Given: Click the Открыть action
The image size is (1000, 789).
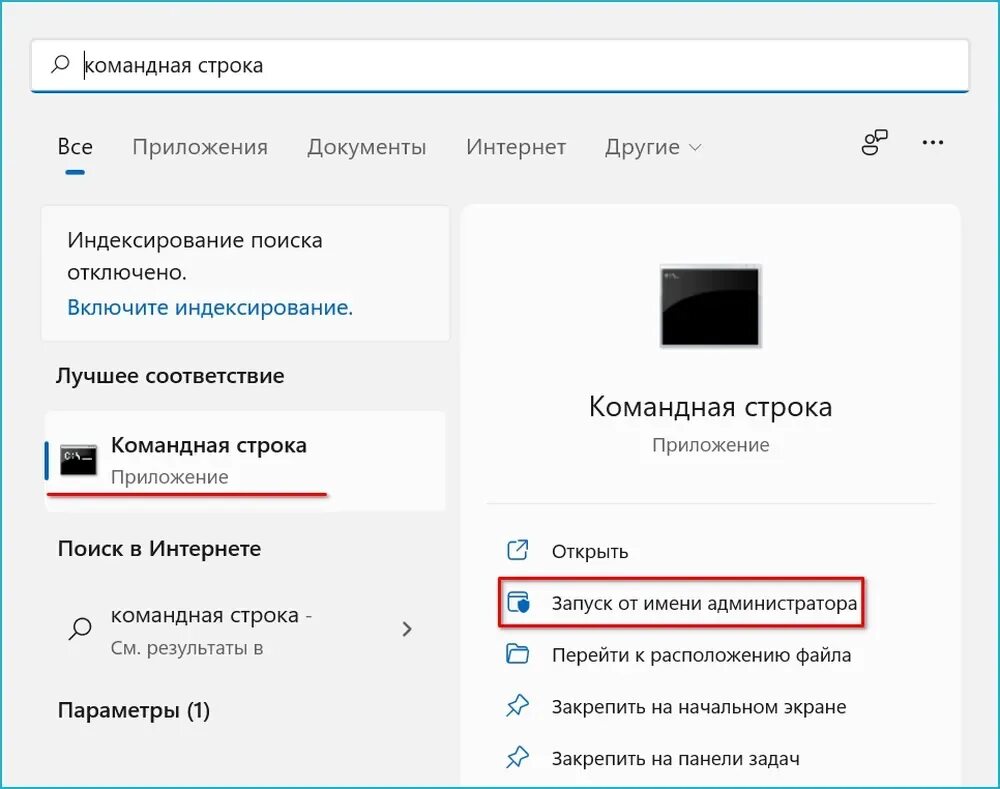Looking at the screenshot, I should pos(590,551).
